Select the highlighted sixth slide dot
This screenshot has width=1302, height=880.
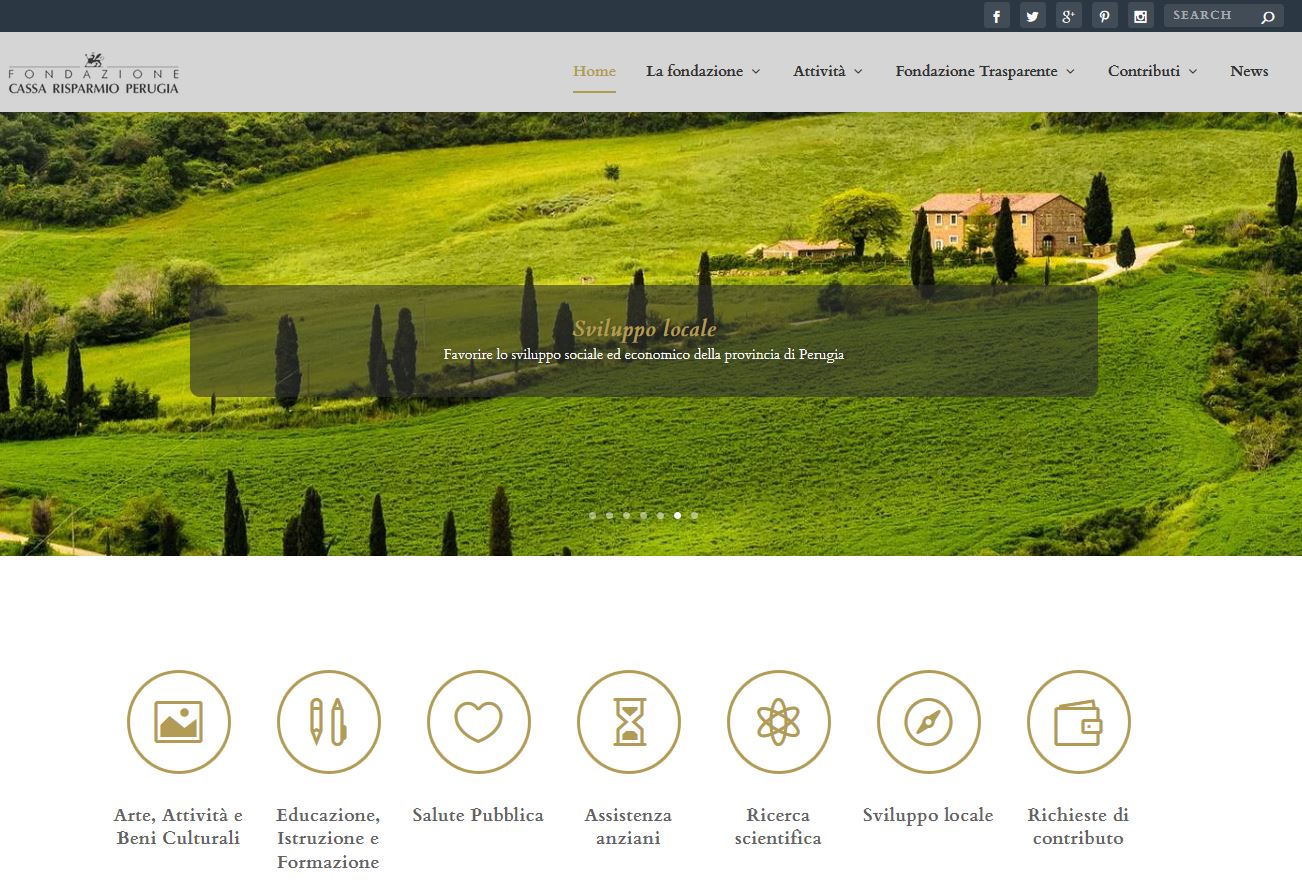coord(677,516)
